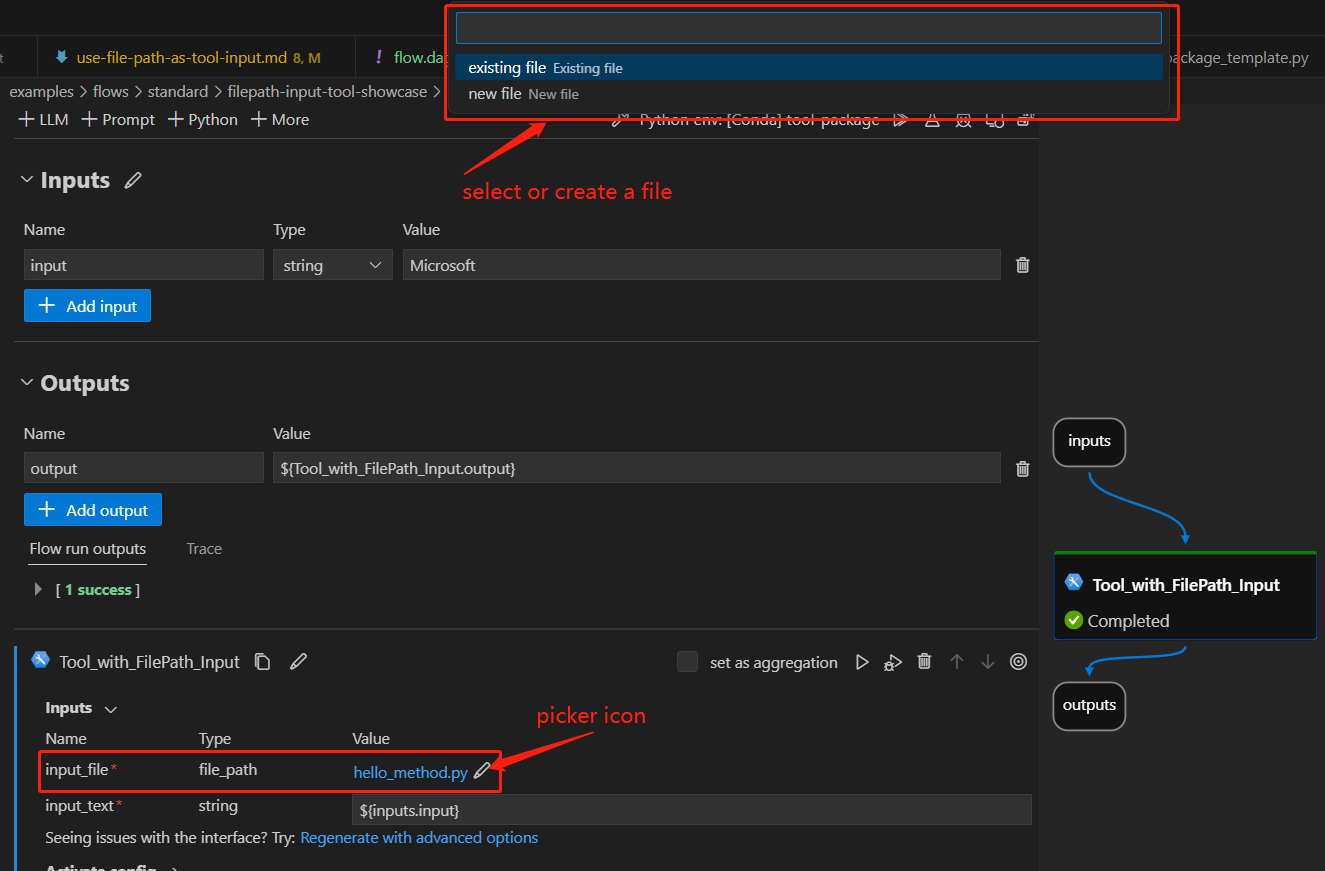The height and width of the screenshot is (871, 1325).
Task: Rename node using pencil next to Tool_with_FilePath_Input
Action: [x=298, y=662]
